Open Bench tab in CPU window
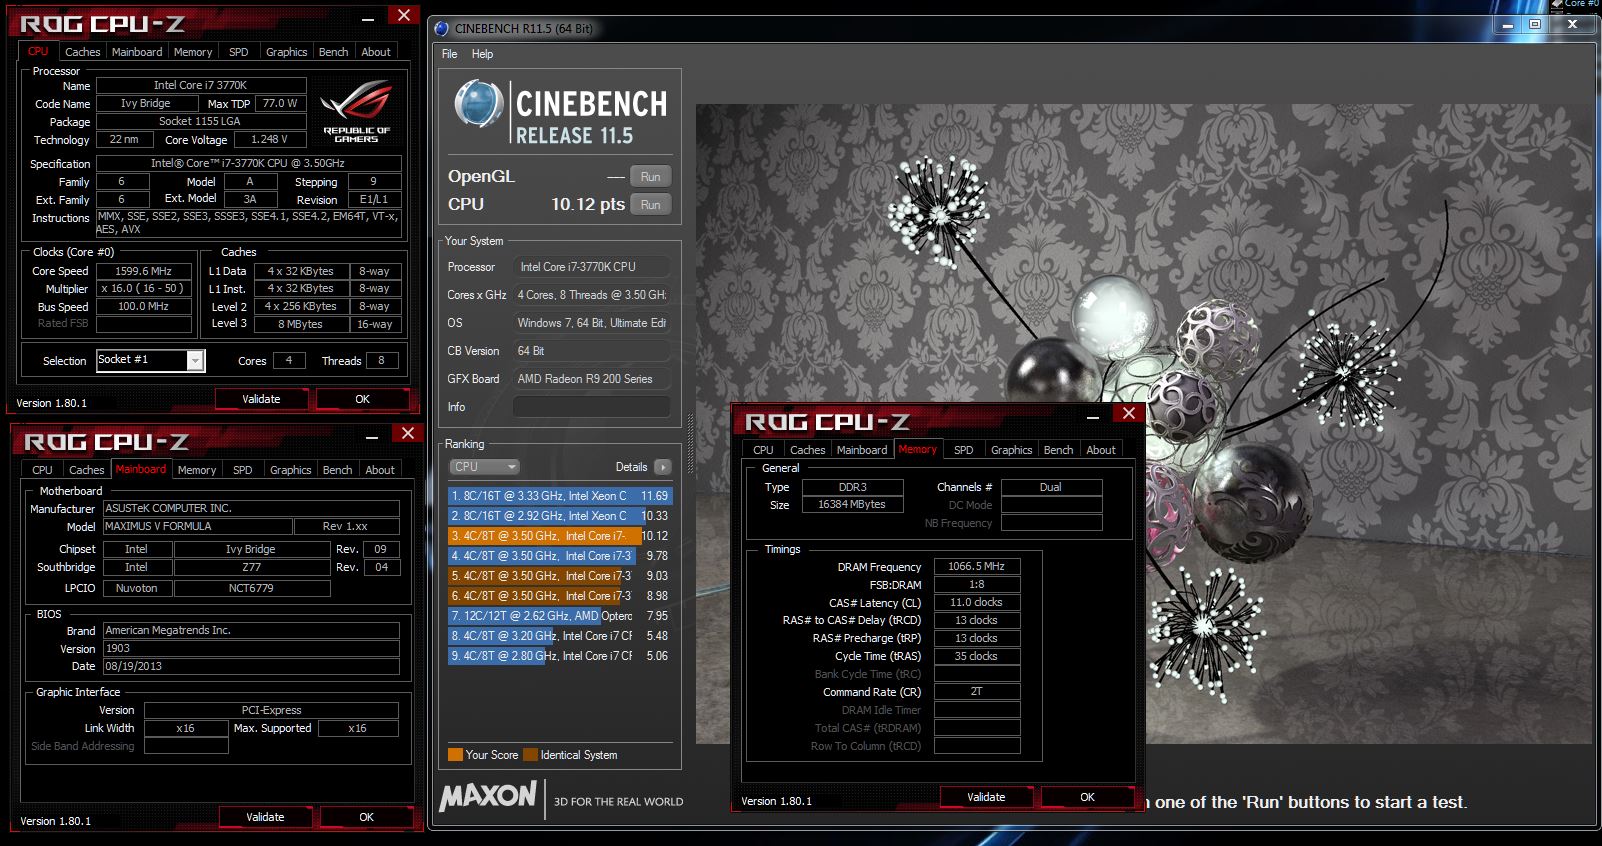1602x846 pixels. pyautogui.click(x=334, y=52)
